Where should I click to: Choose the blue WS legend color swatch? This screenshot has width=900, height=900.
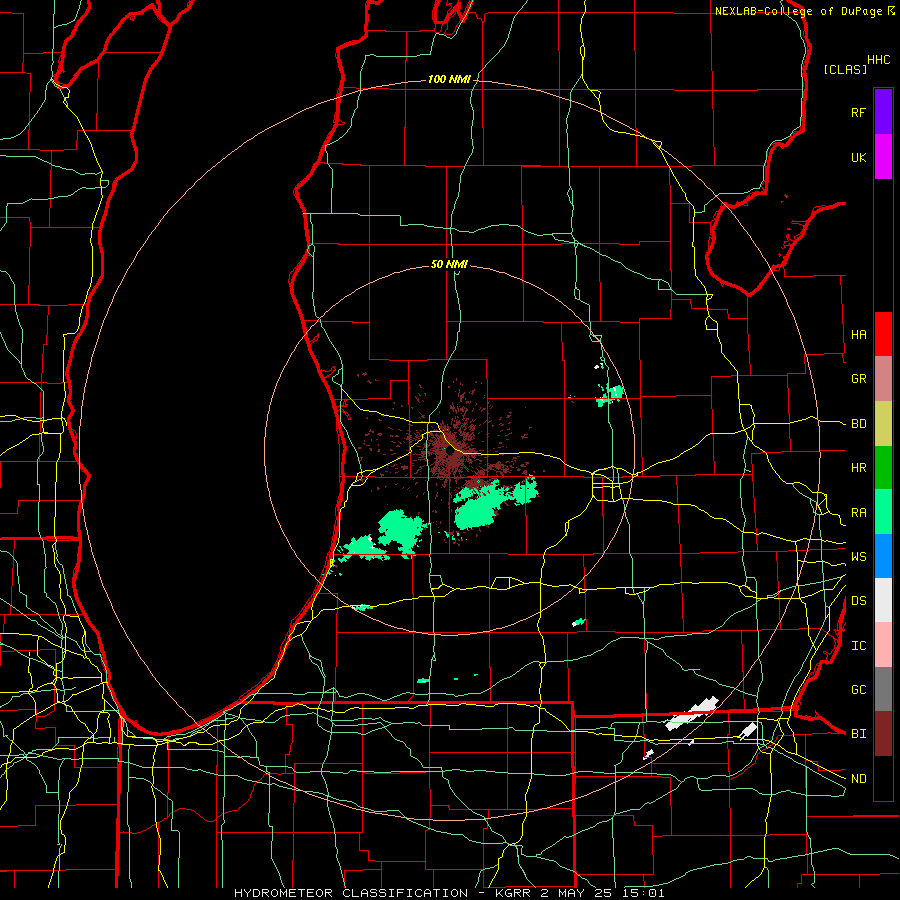883,556
